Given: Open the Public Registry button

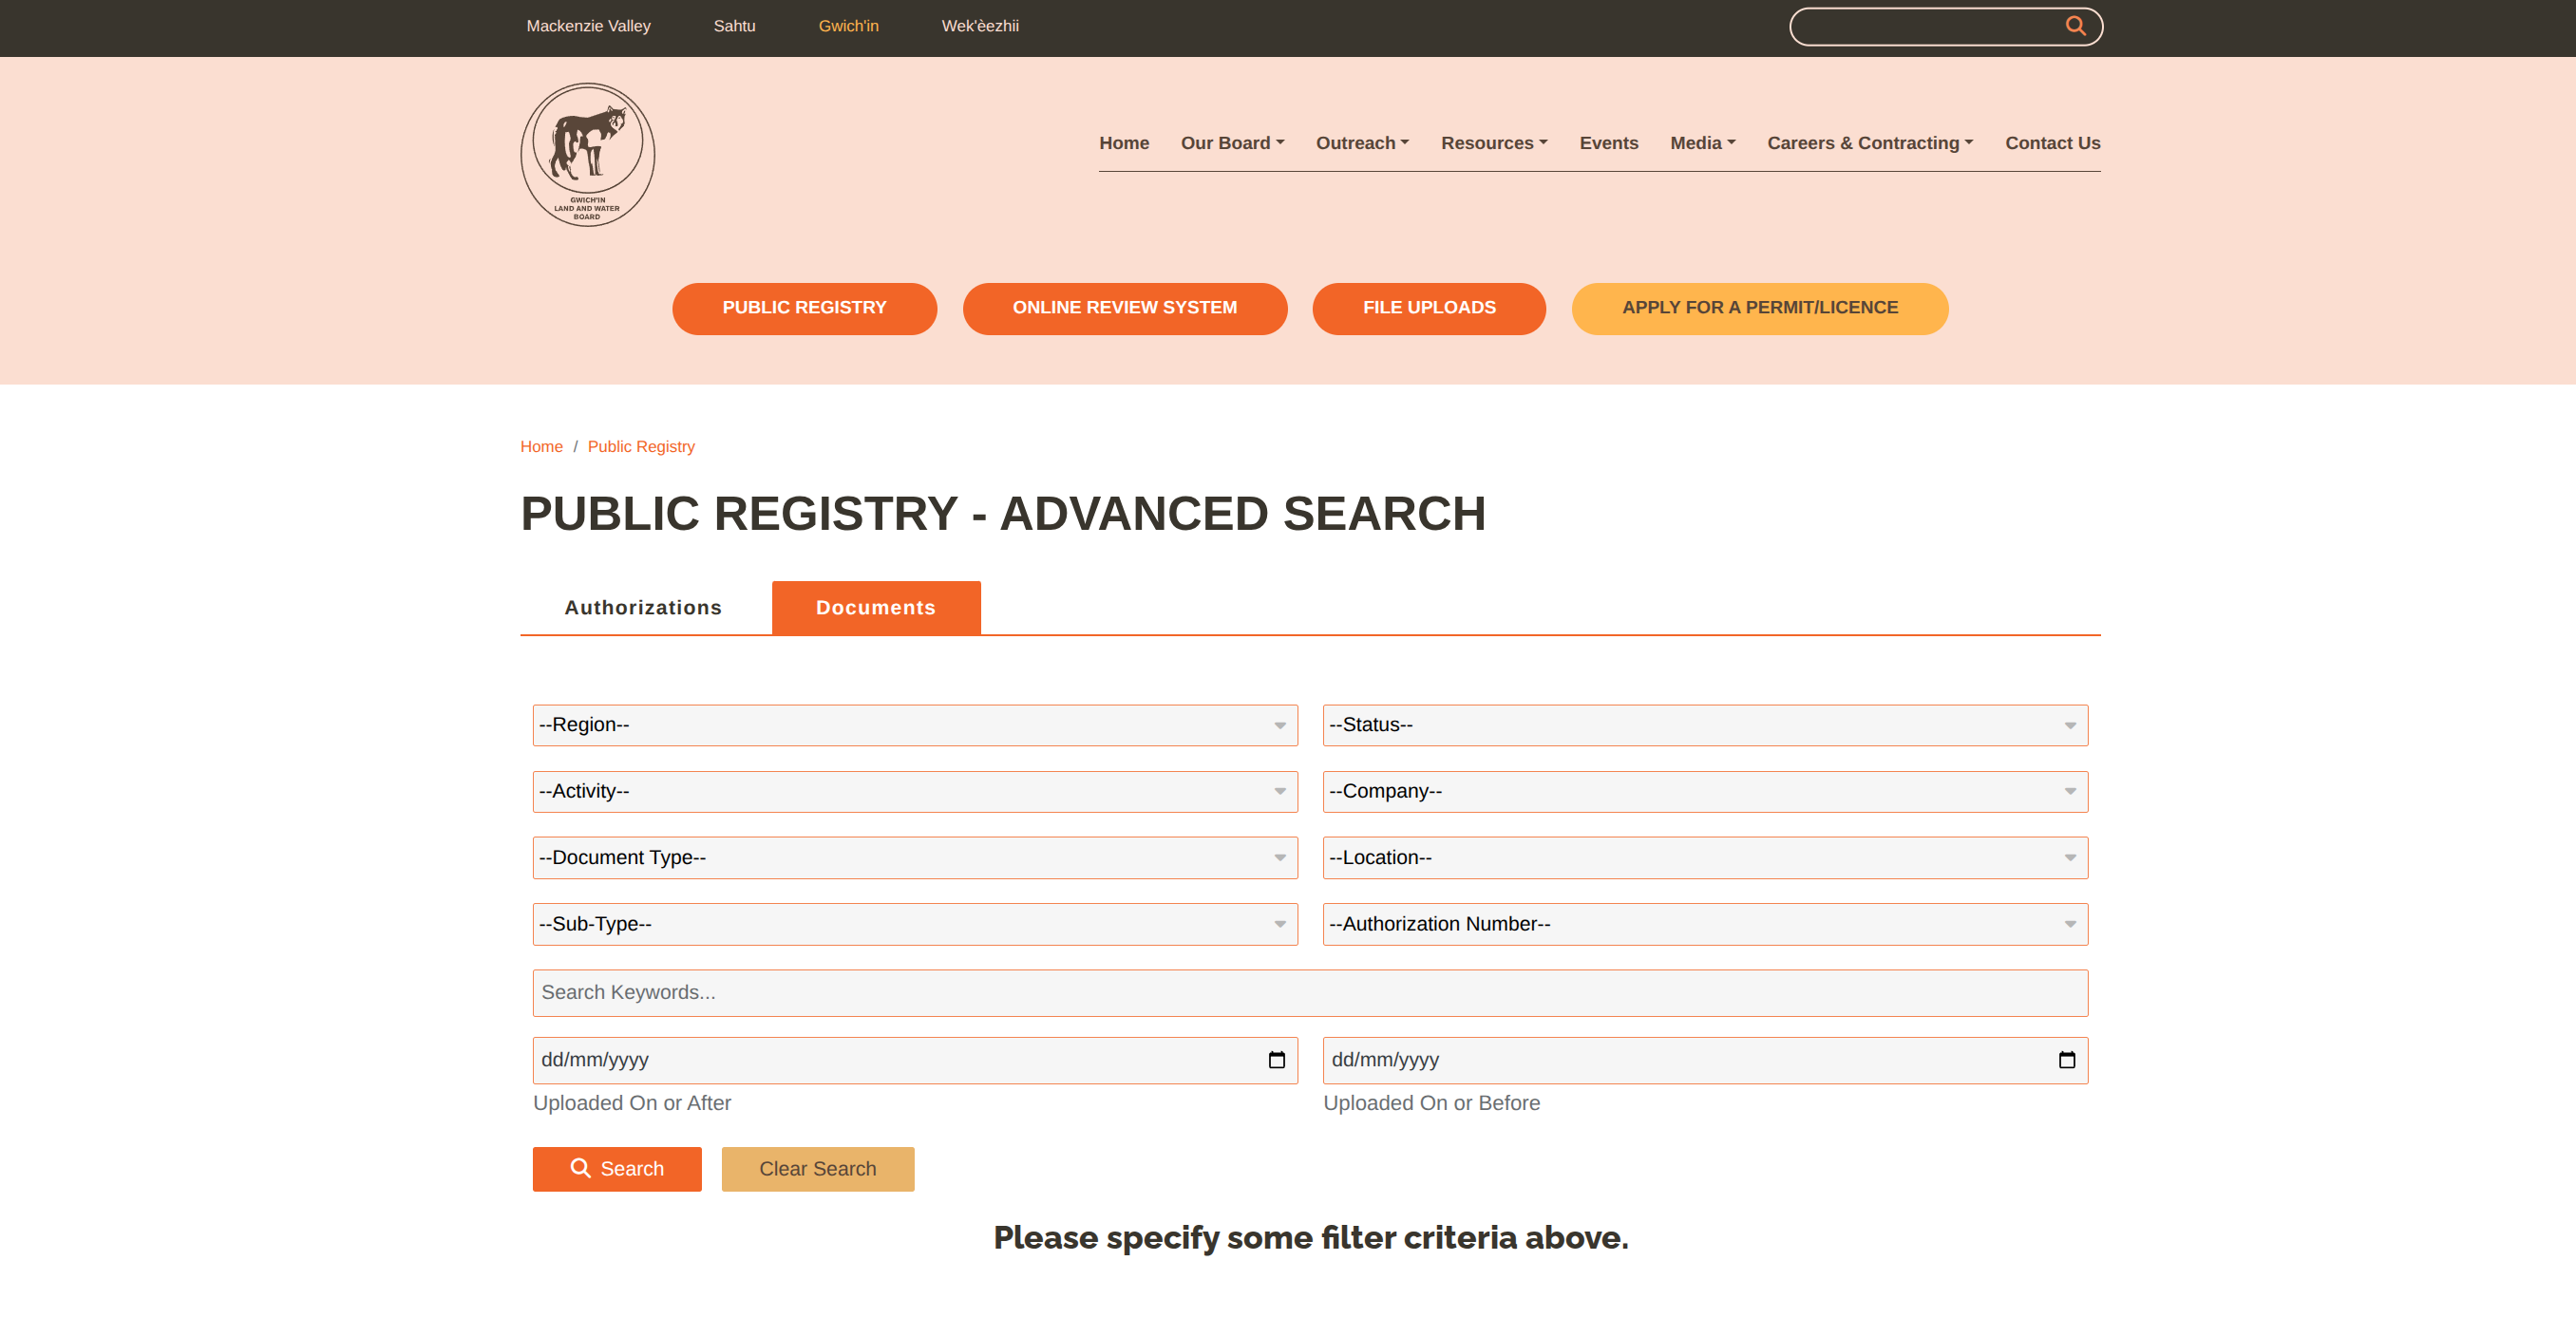Looking at the screenshot, I should [804, 309].
